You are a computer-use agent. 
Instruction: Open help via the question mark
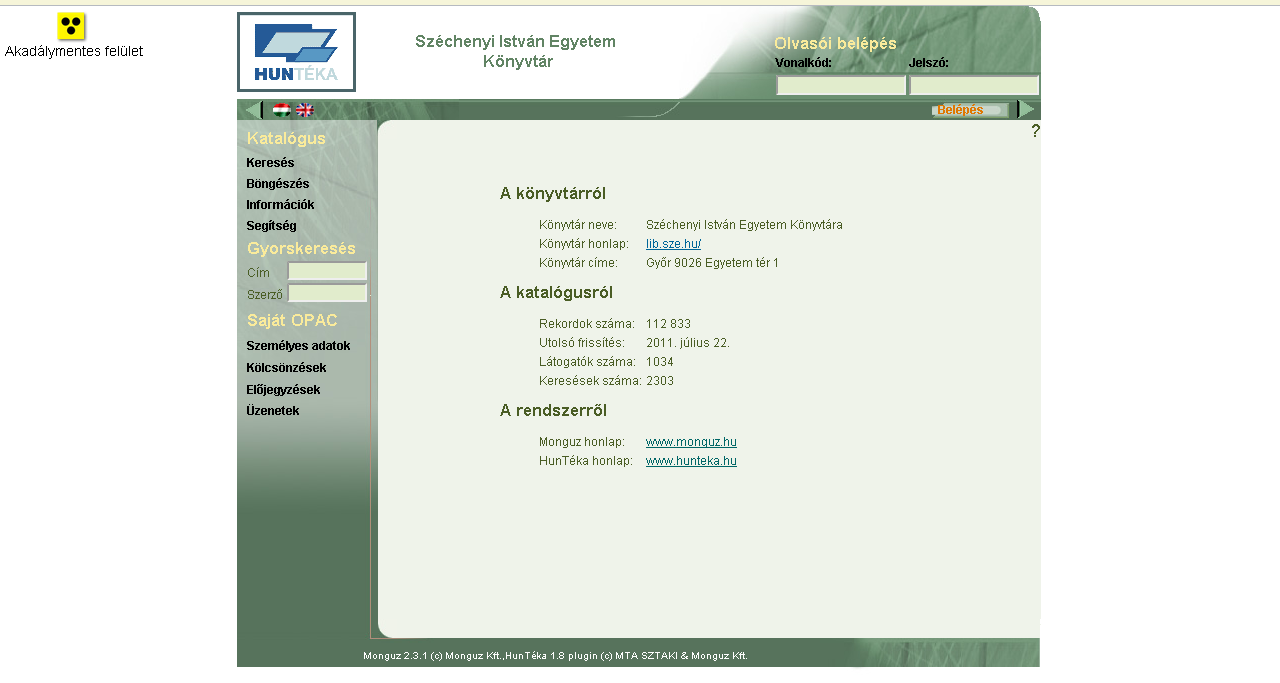[x=1035, y=131]
